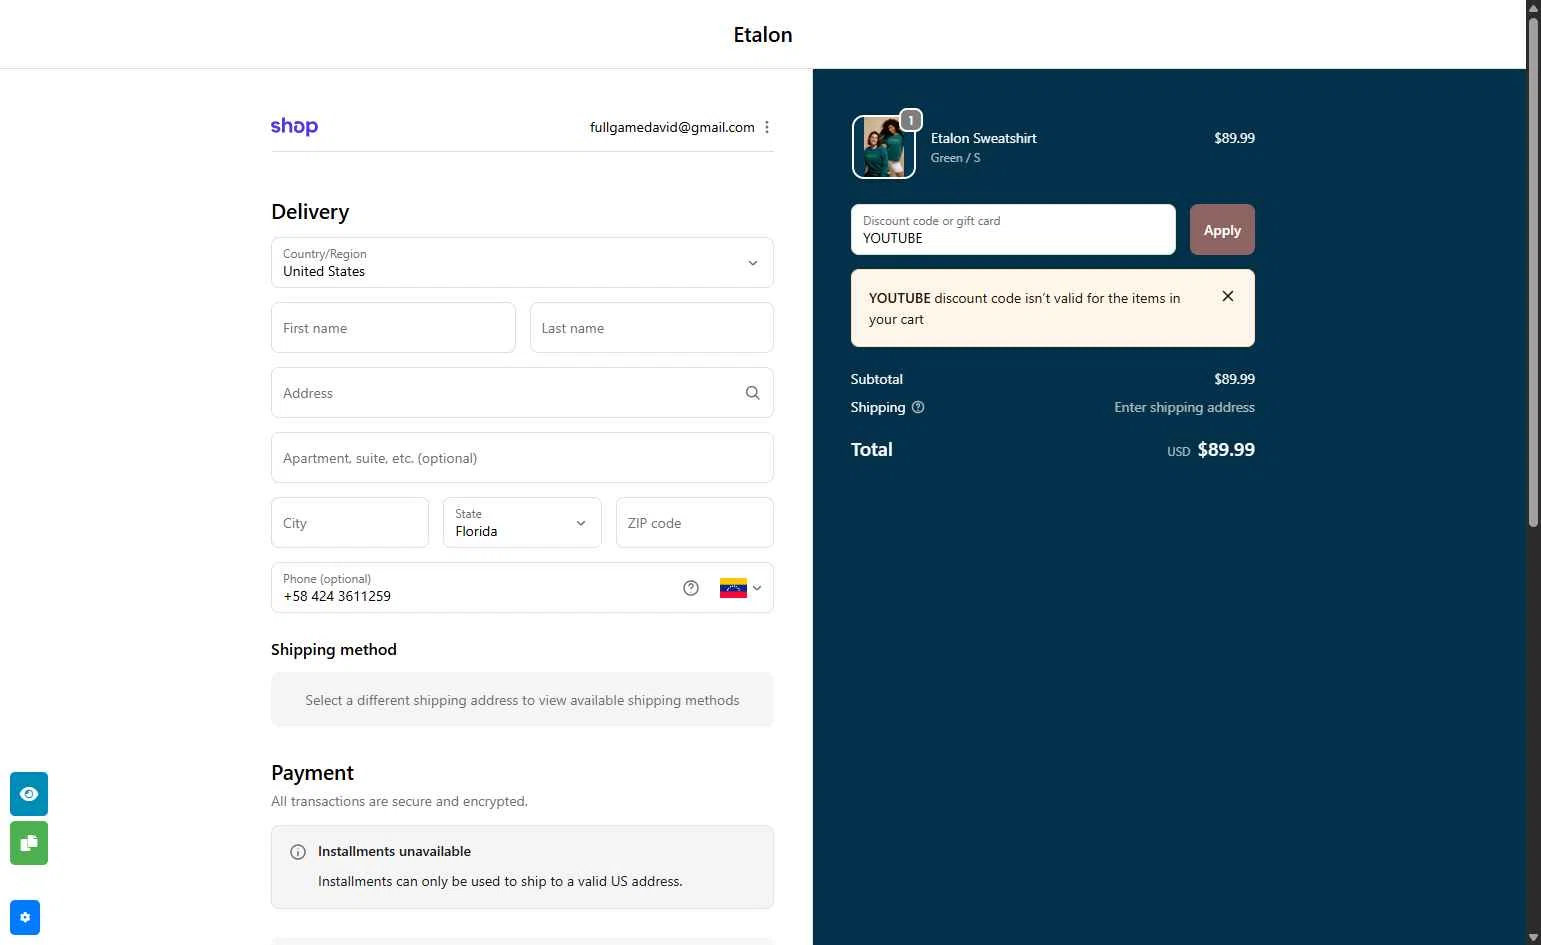Focus the Last name field
The image size is (1541, 945).
click(x=652, y=328)
